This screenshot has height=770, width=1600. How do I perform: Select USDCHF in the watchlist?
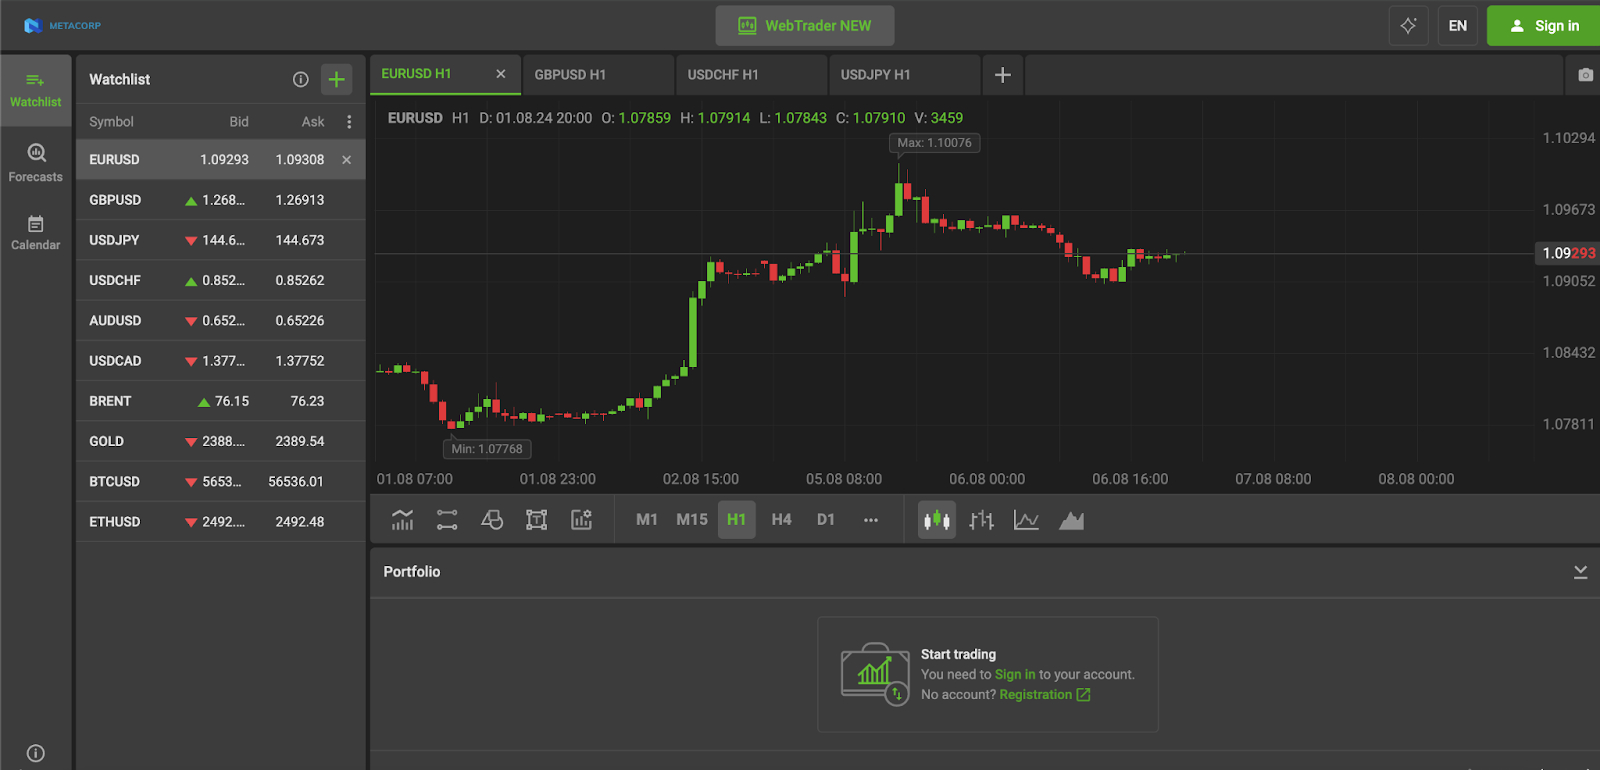click(221, 281)
